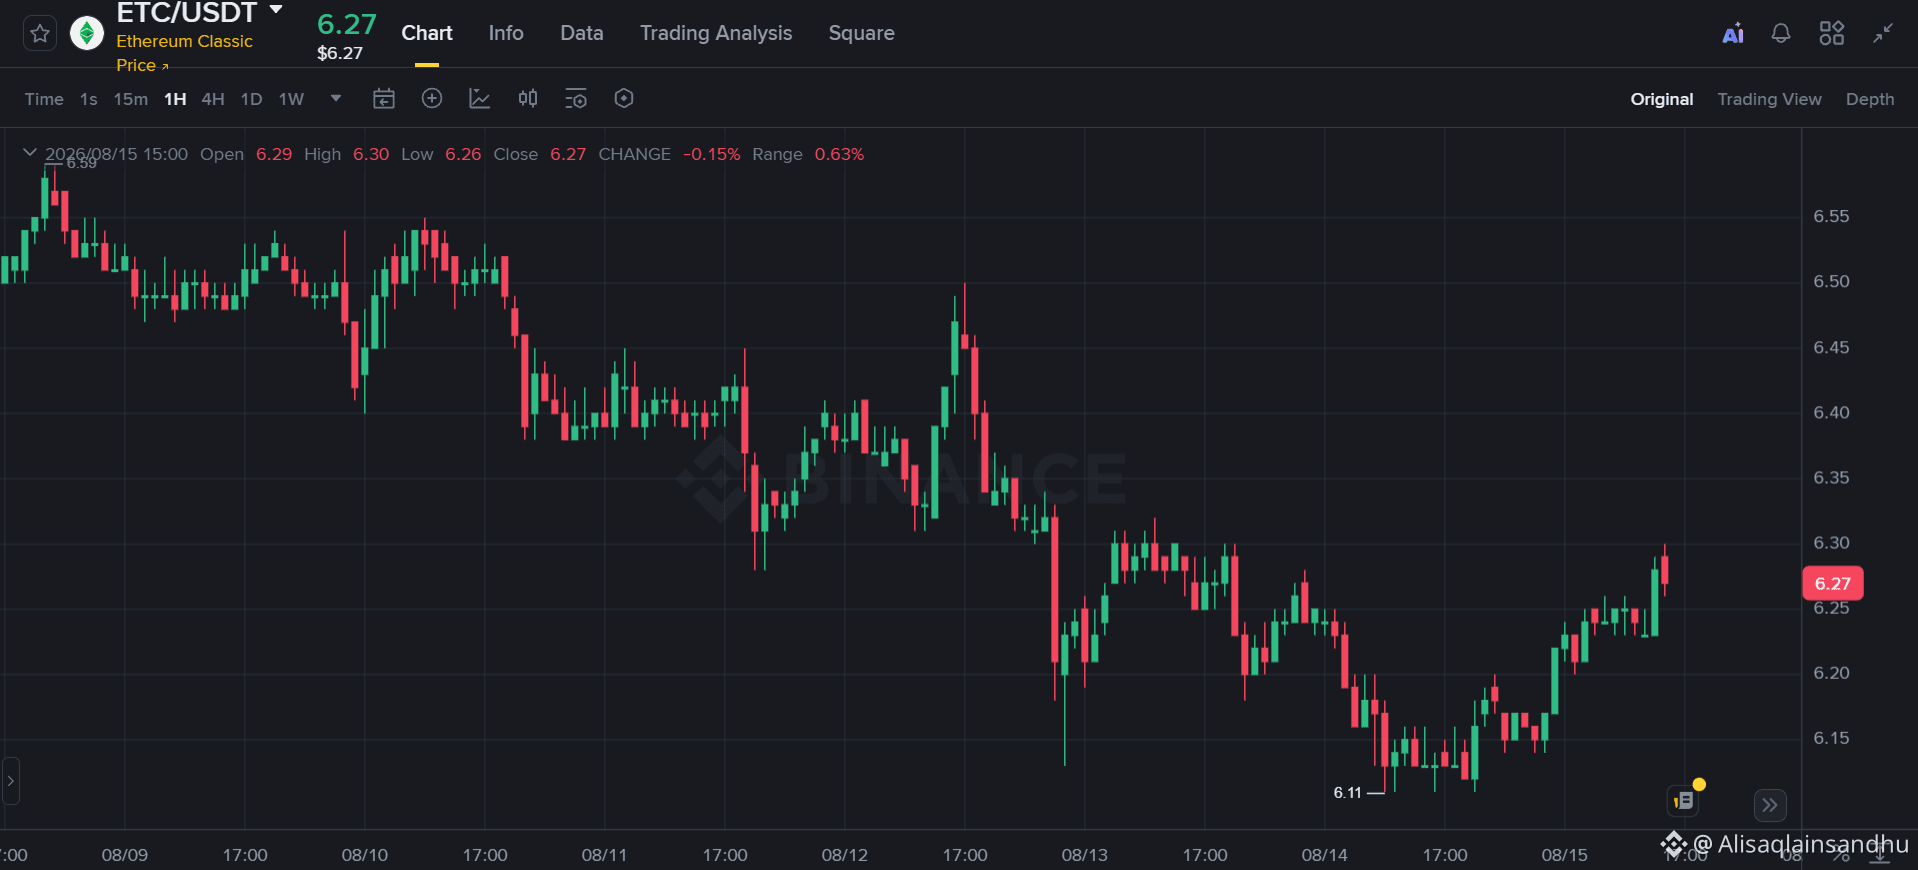The width and height of the screenshot is (1918, 870).
Task: Select the Time interval option
Action: (x=44, y=99)
